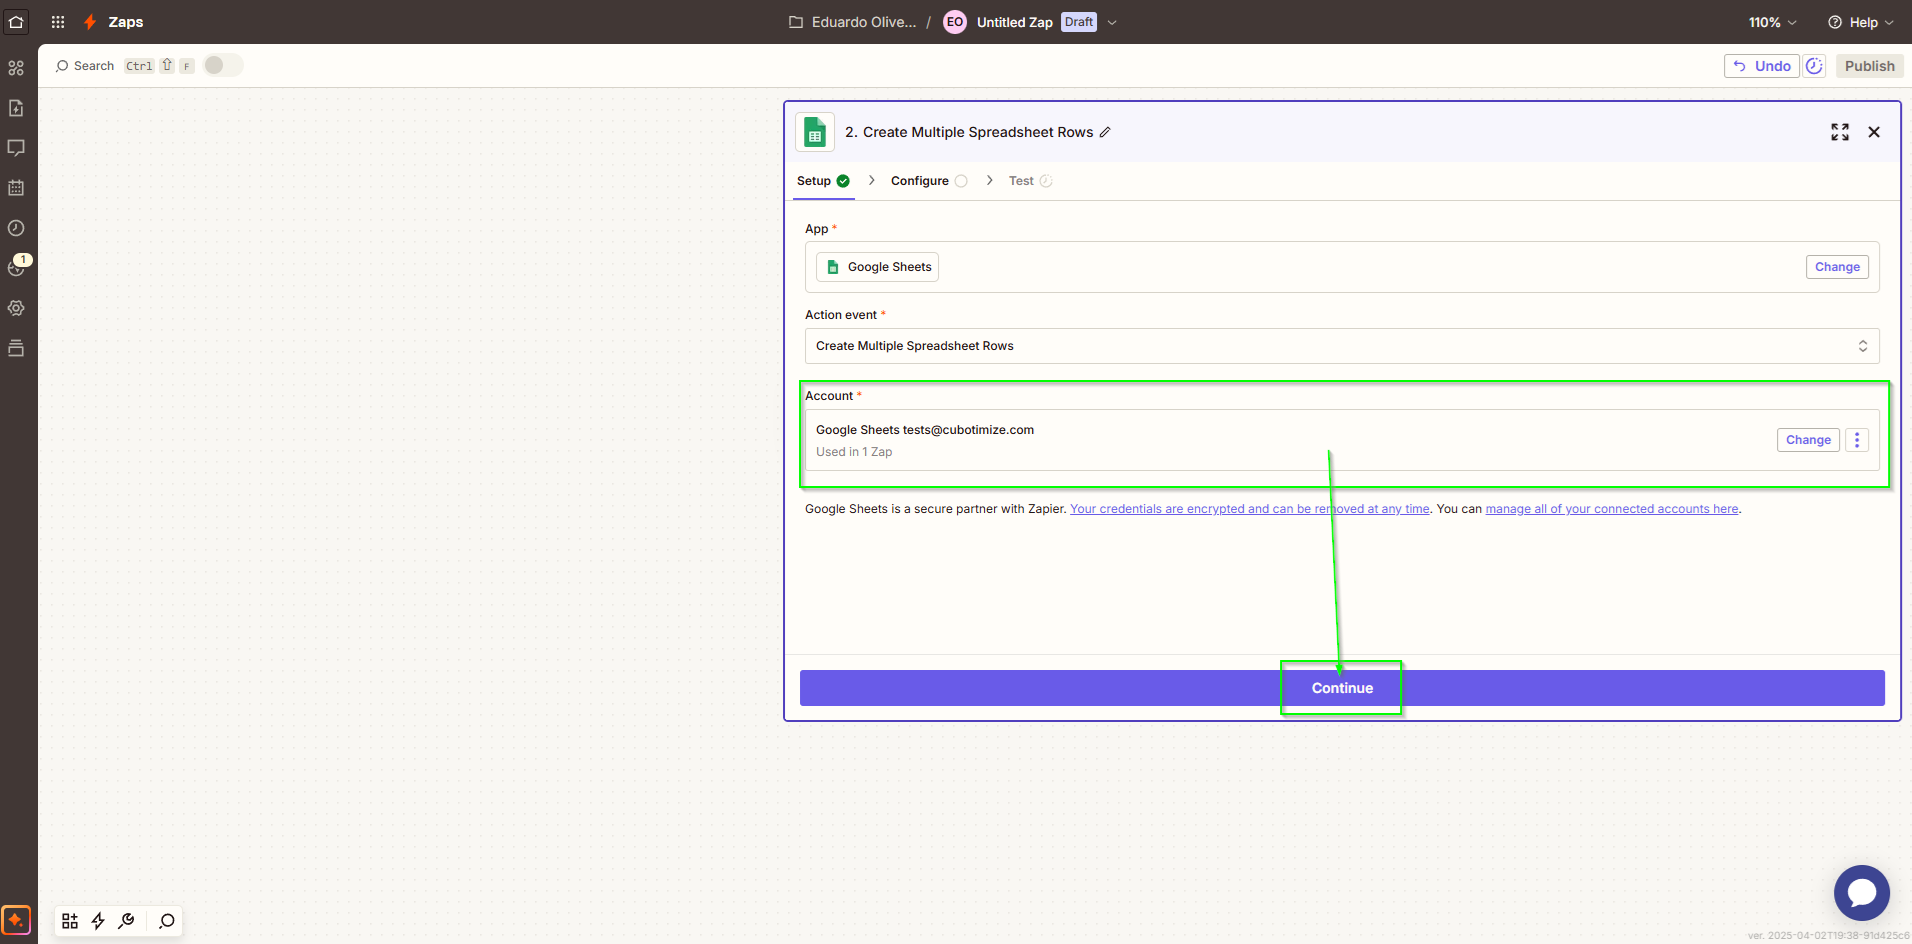Expand the Untitled Zap name chevron
This screenshot has height=944, width=1912.
(x=1112, y=22)
